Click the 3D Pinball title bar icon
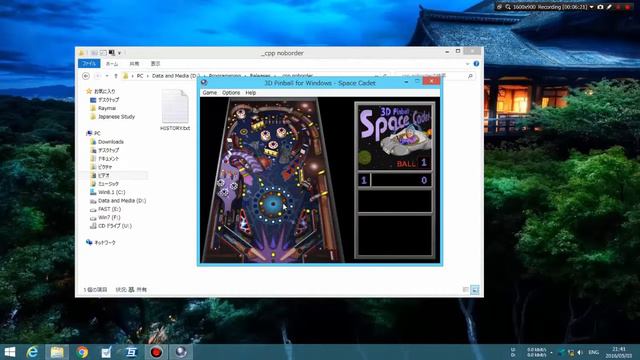 (x=204, y=82)
